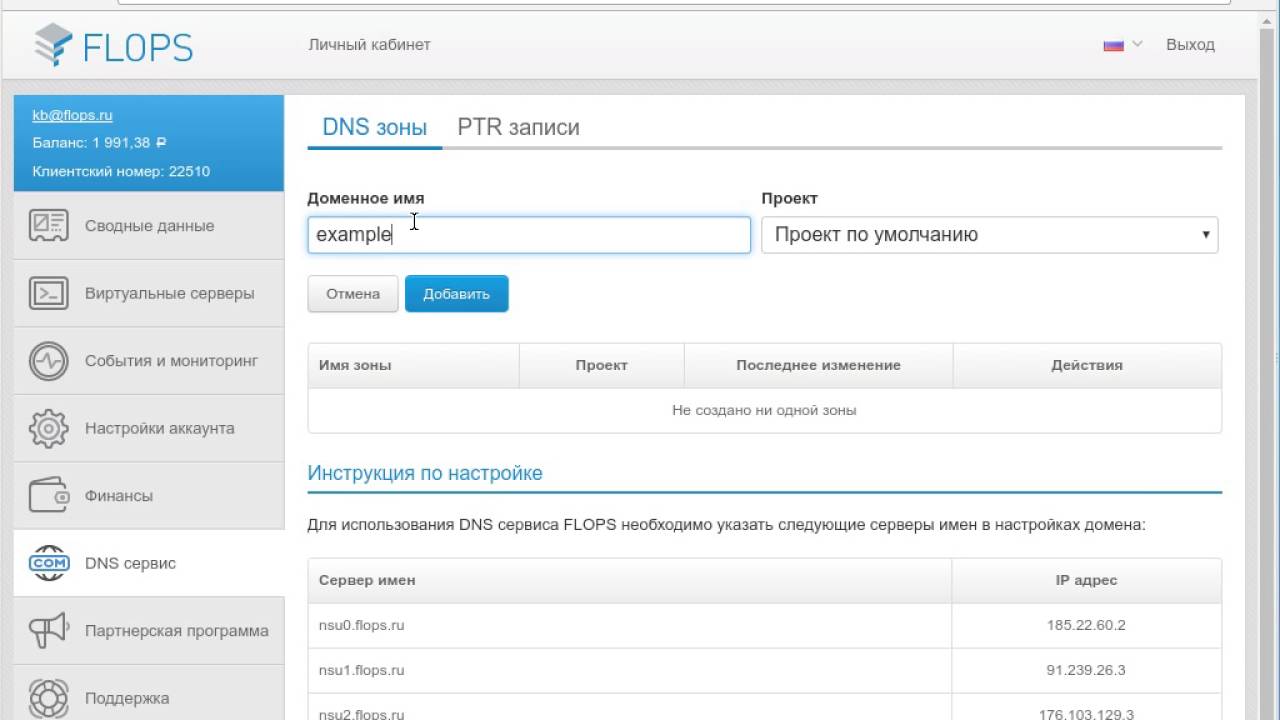The image size is (1280, 720).
Task: Click the Последнее изменение column header
Action: (x=818, y=365)
